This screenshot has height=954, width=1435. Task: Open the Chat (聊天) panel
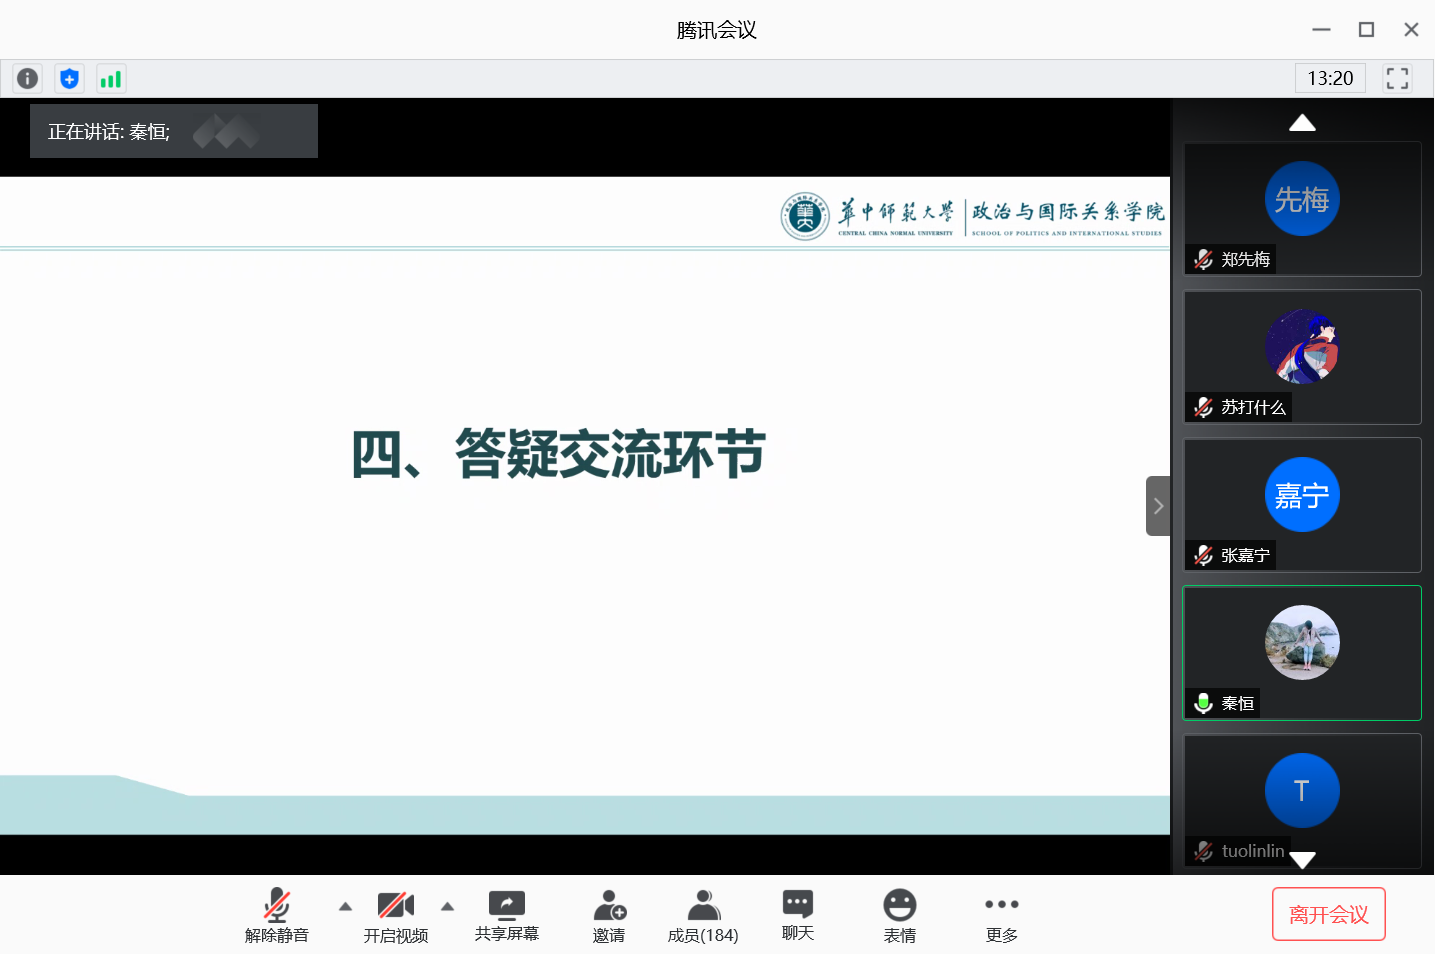click(798, 915)
